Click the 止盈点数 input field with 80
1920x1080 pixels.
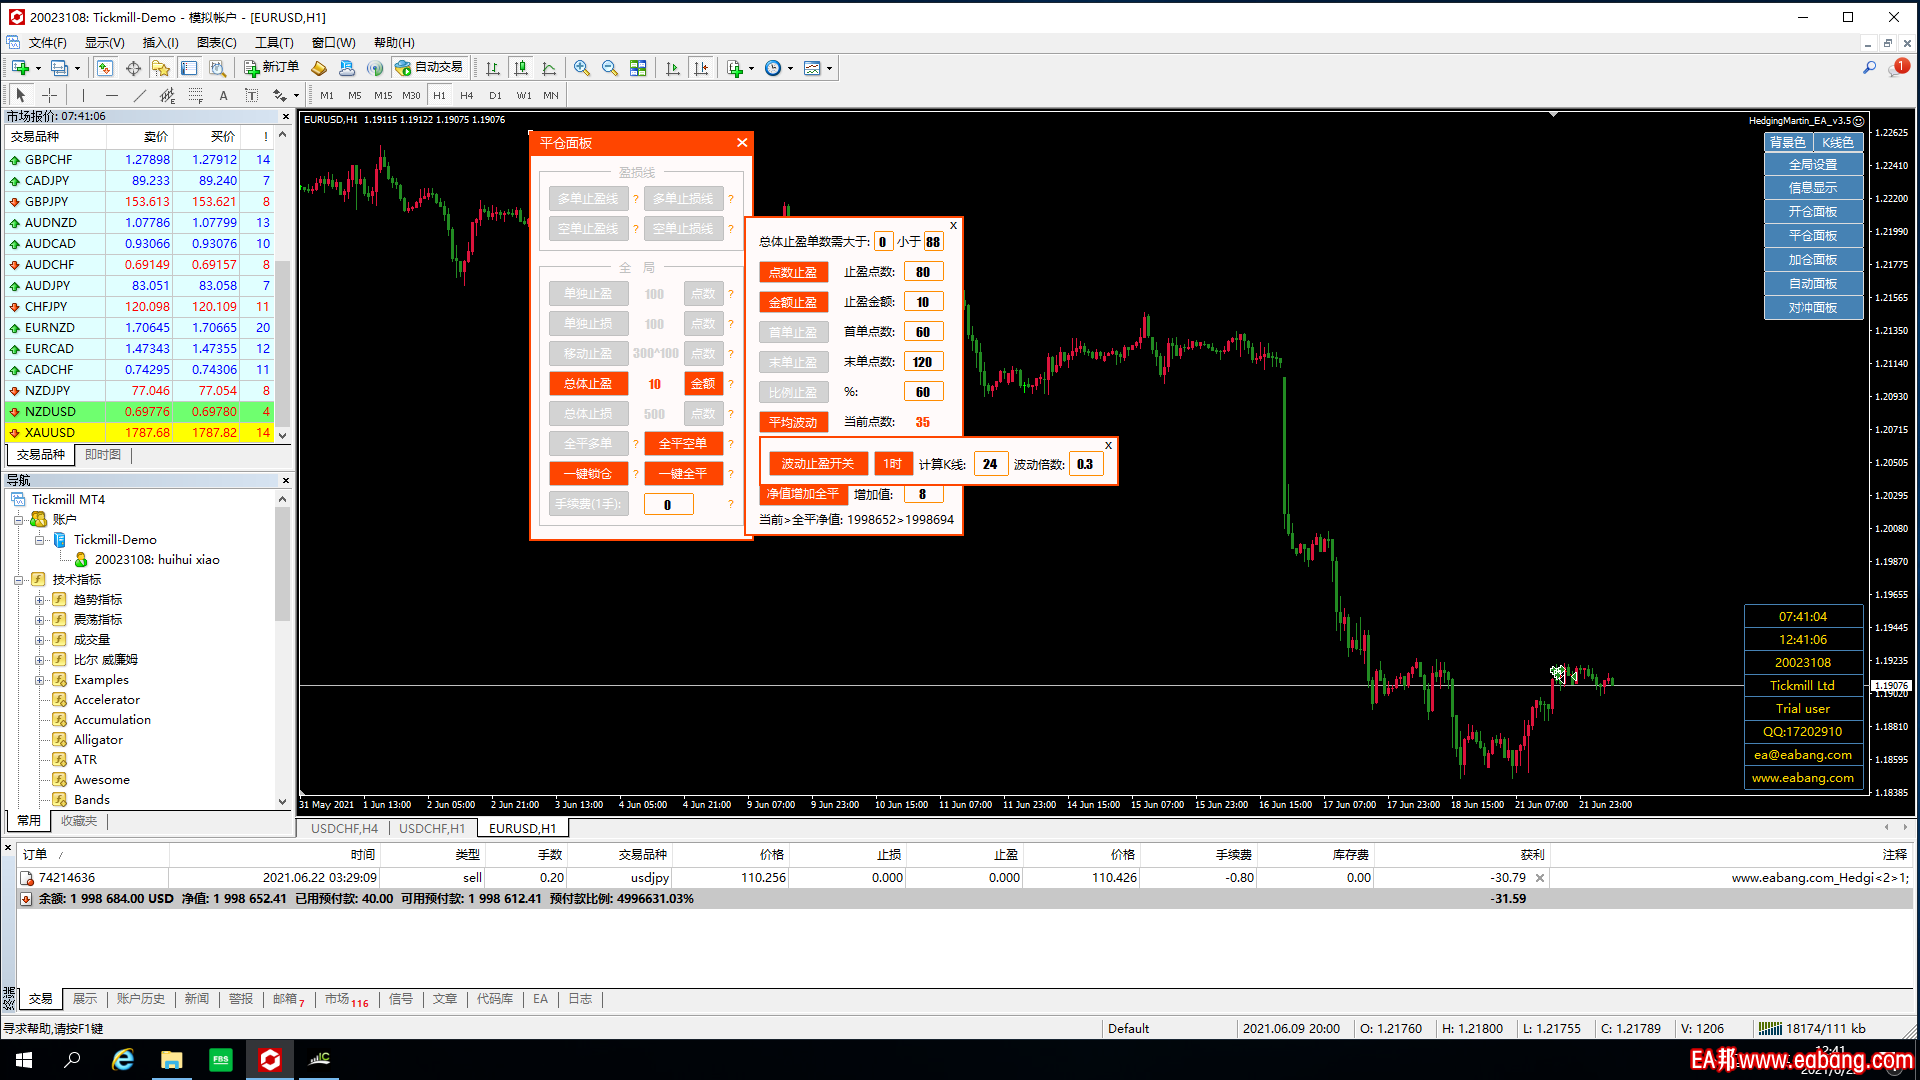point(923,272)
